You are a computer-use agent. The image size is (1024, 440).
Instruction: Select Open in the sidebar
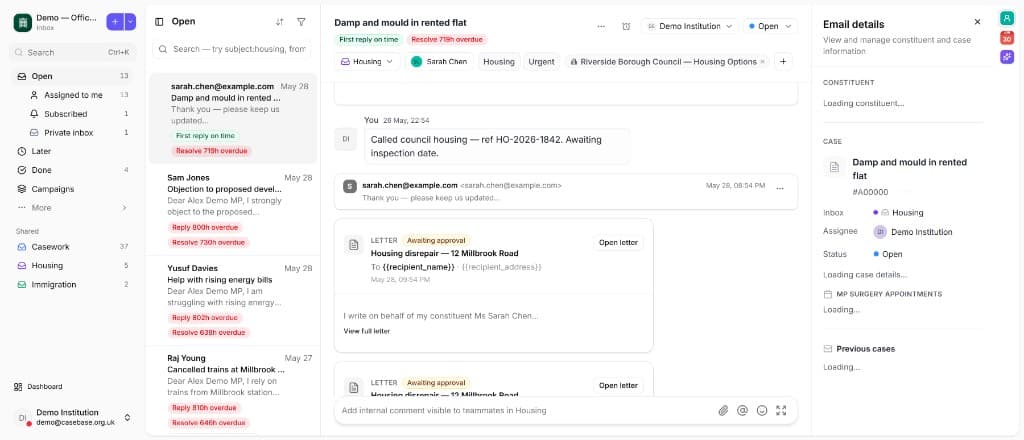coord(72,76)
